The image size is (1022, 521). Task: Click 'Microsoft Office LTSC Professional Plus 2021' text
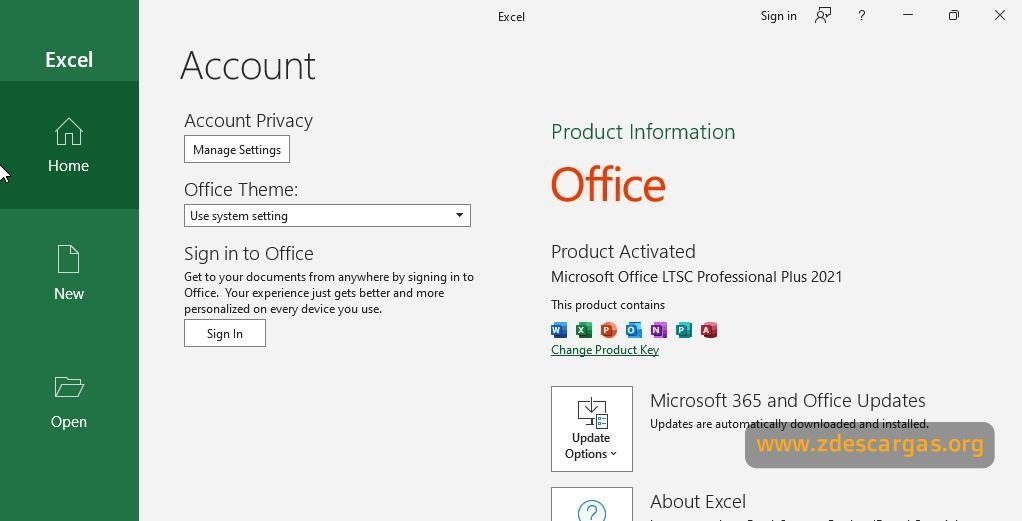point(697,276)
